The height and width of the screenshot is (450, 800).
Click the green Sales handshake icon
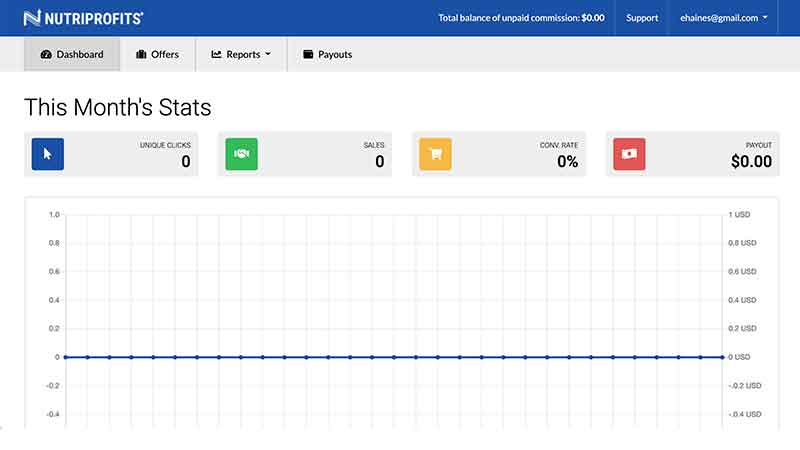pos(242,154)
